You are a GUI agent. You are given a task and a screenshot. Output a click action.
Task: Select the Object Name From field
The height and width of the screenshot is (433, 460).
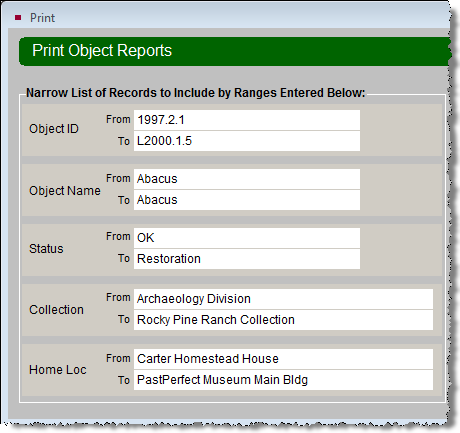tap(247, 179)
